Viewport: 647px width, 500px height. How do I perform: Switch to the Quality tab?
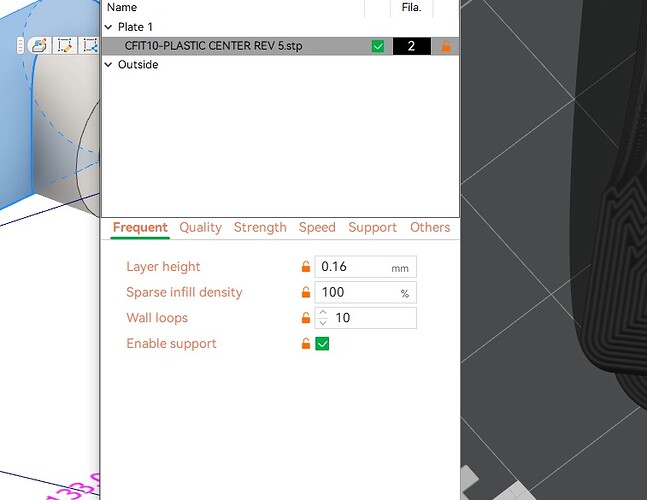pyautogui.click(x=201, y=227)
